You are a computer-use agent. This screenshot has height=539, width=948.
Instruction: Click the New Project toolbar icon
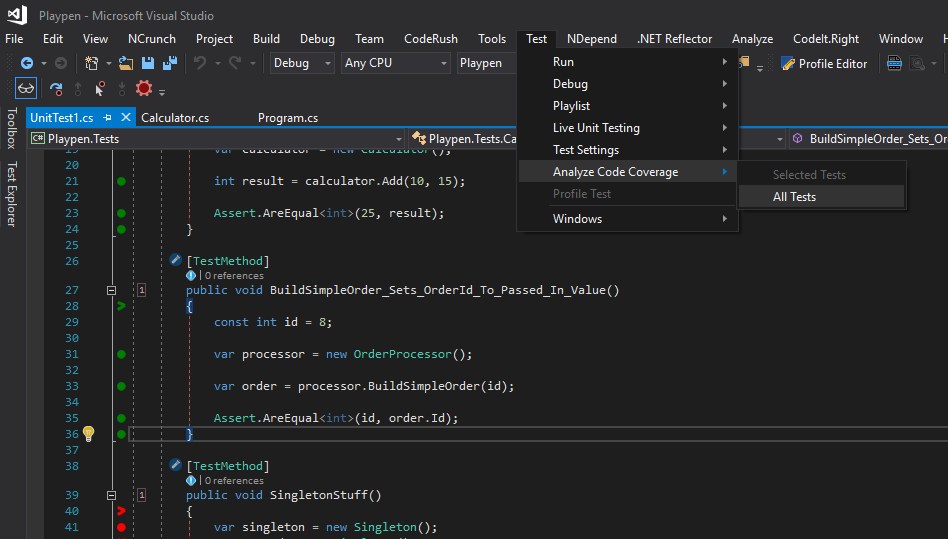pyautogui.click(x=91, y=63)
